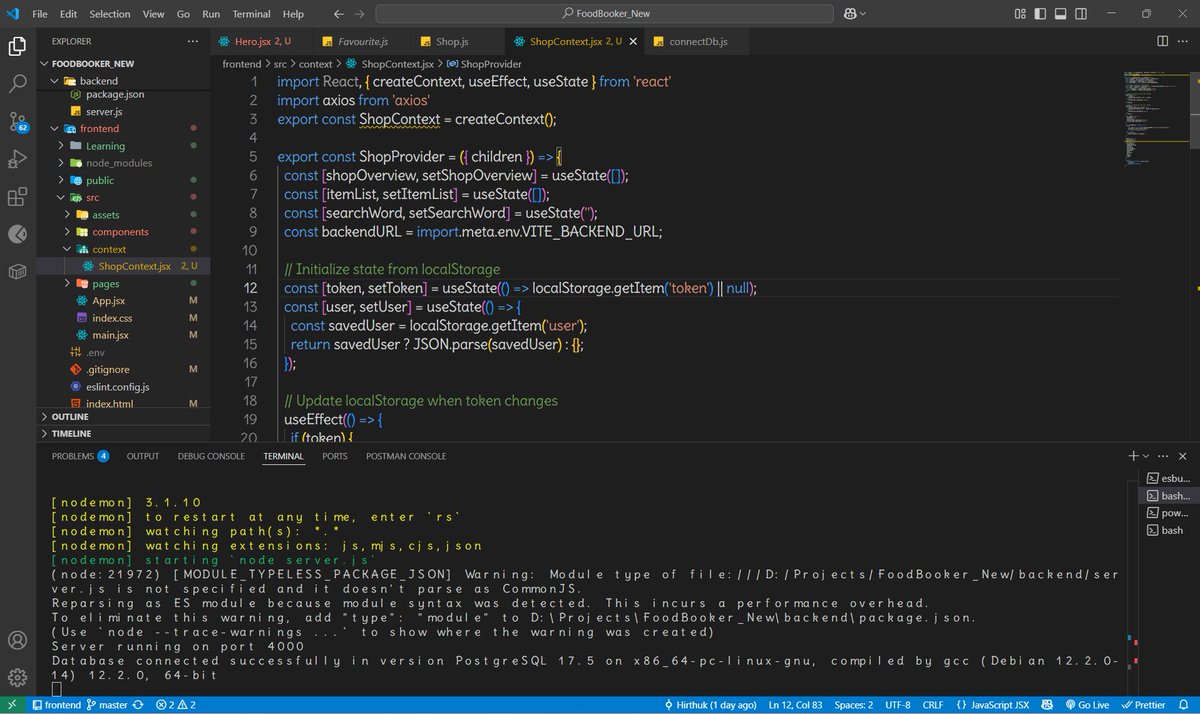Click Prettier status bar item
1200x714 pixels.
coord(1143,704)
